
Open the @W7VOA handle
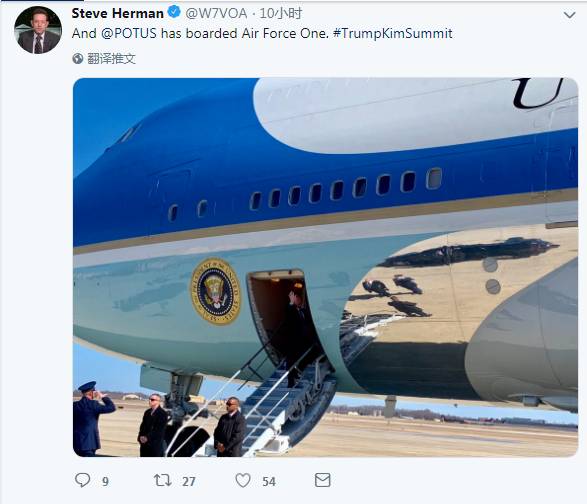(x=216, y=13)
